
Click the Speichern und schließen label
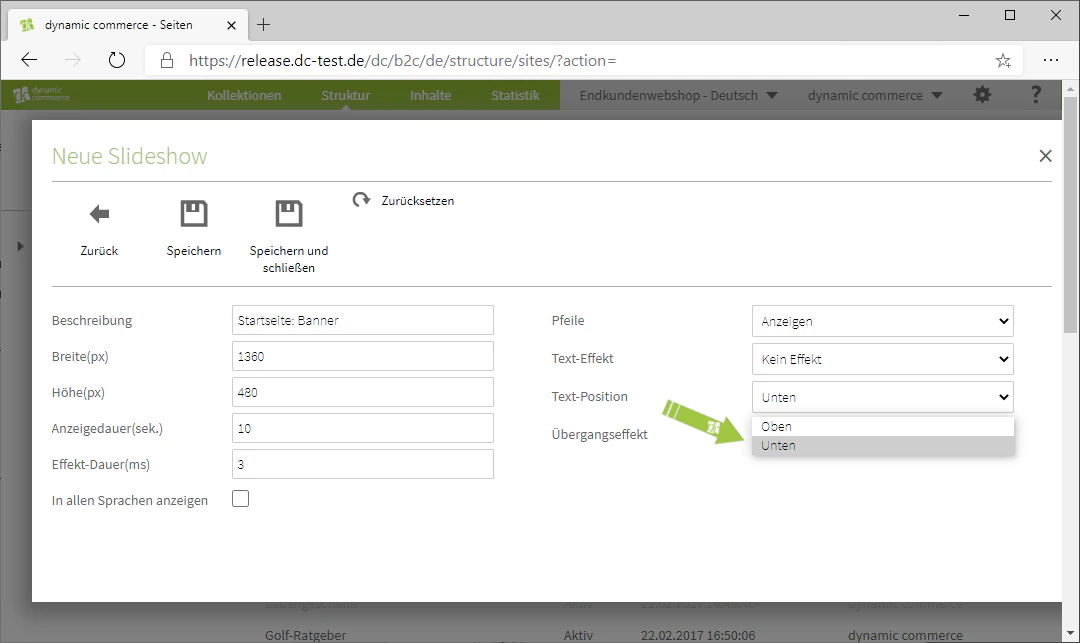tap(289, 259)
